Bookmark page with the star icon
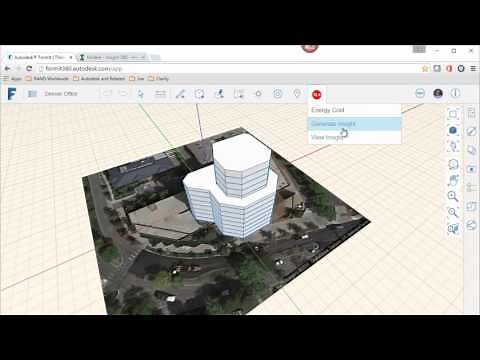The height and width of the screenshot is (360, 480). (425, 69)
